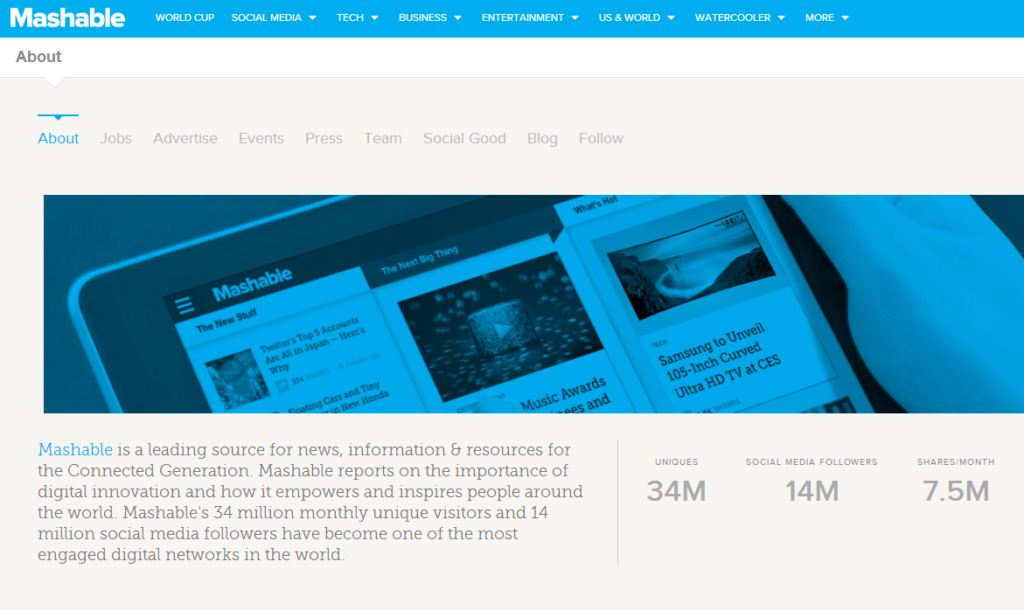Screen dimensions: 1024x610
Task: Open the Business menu
Action: pos(423,18)
